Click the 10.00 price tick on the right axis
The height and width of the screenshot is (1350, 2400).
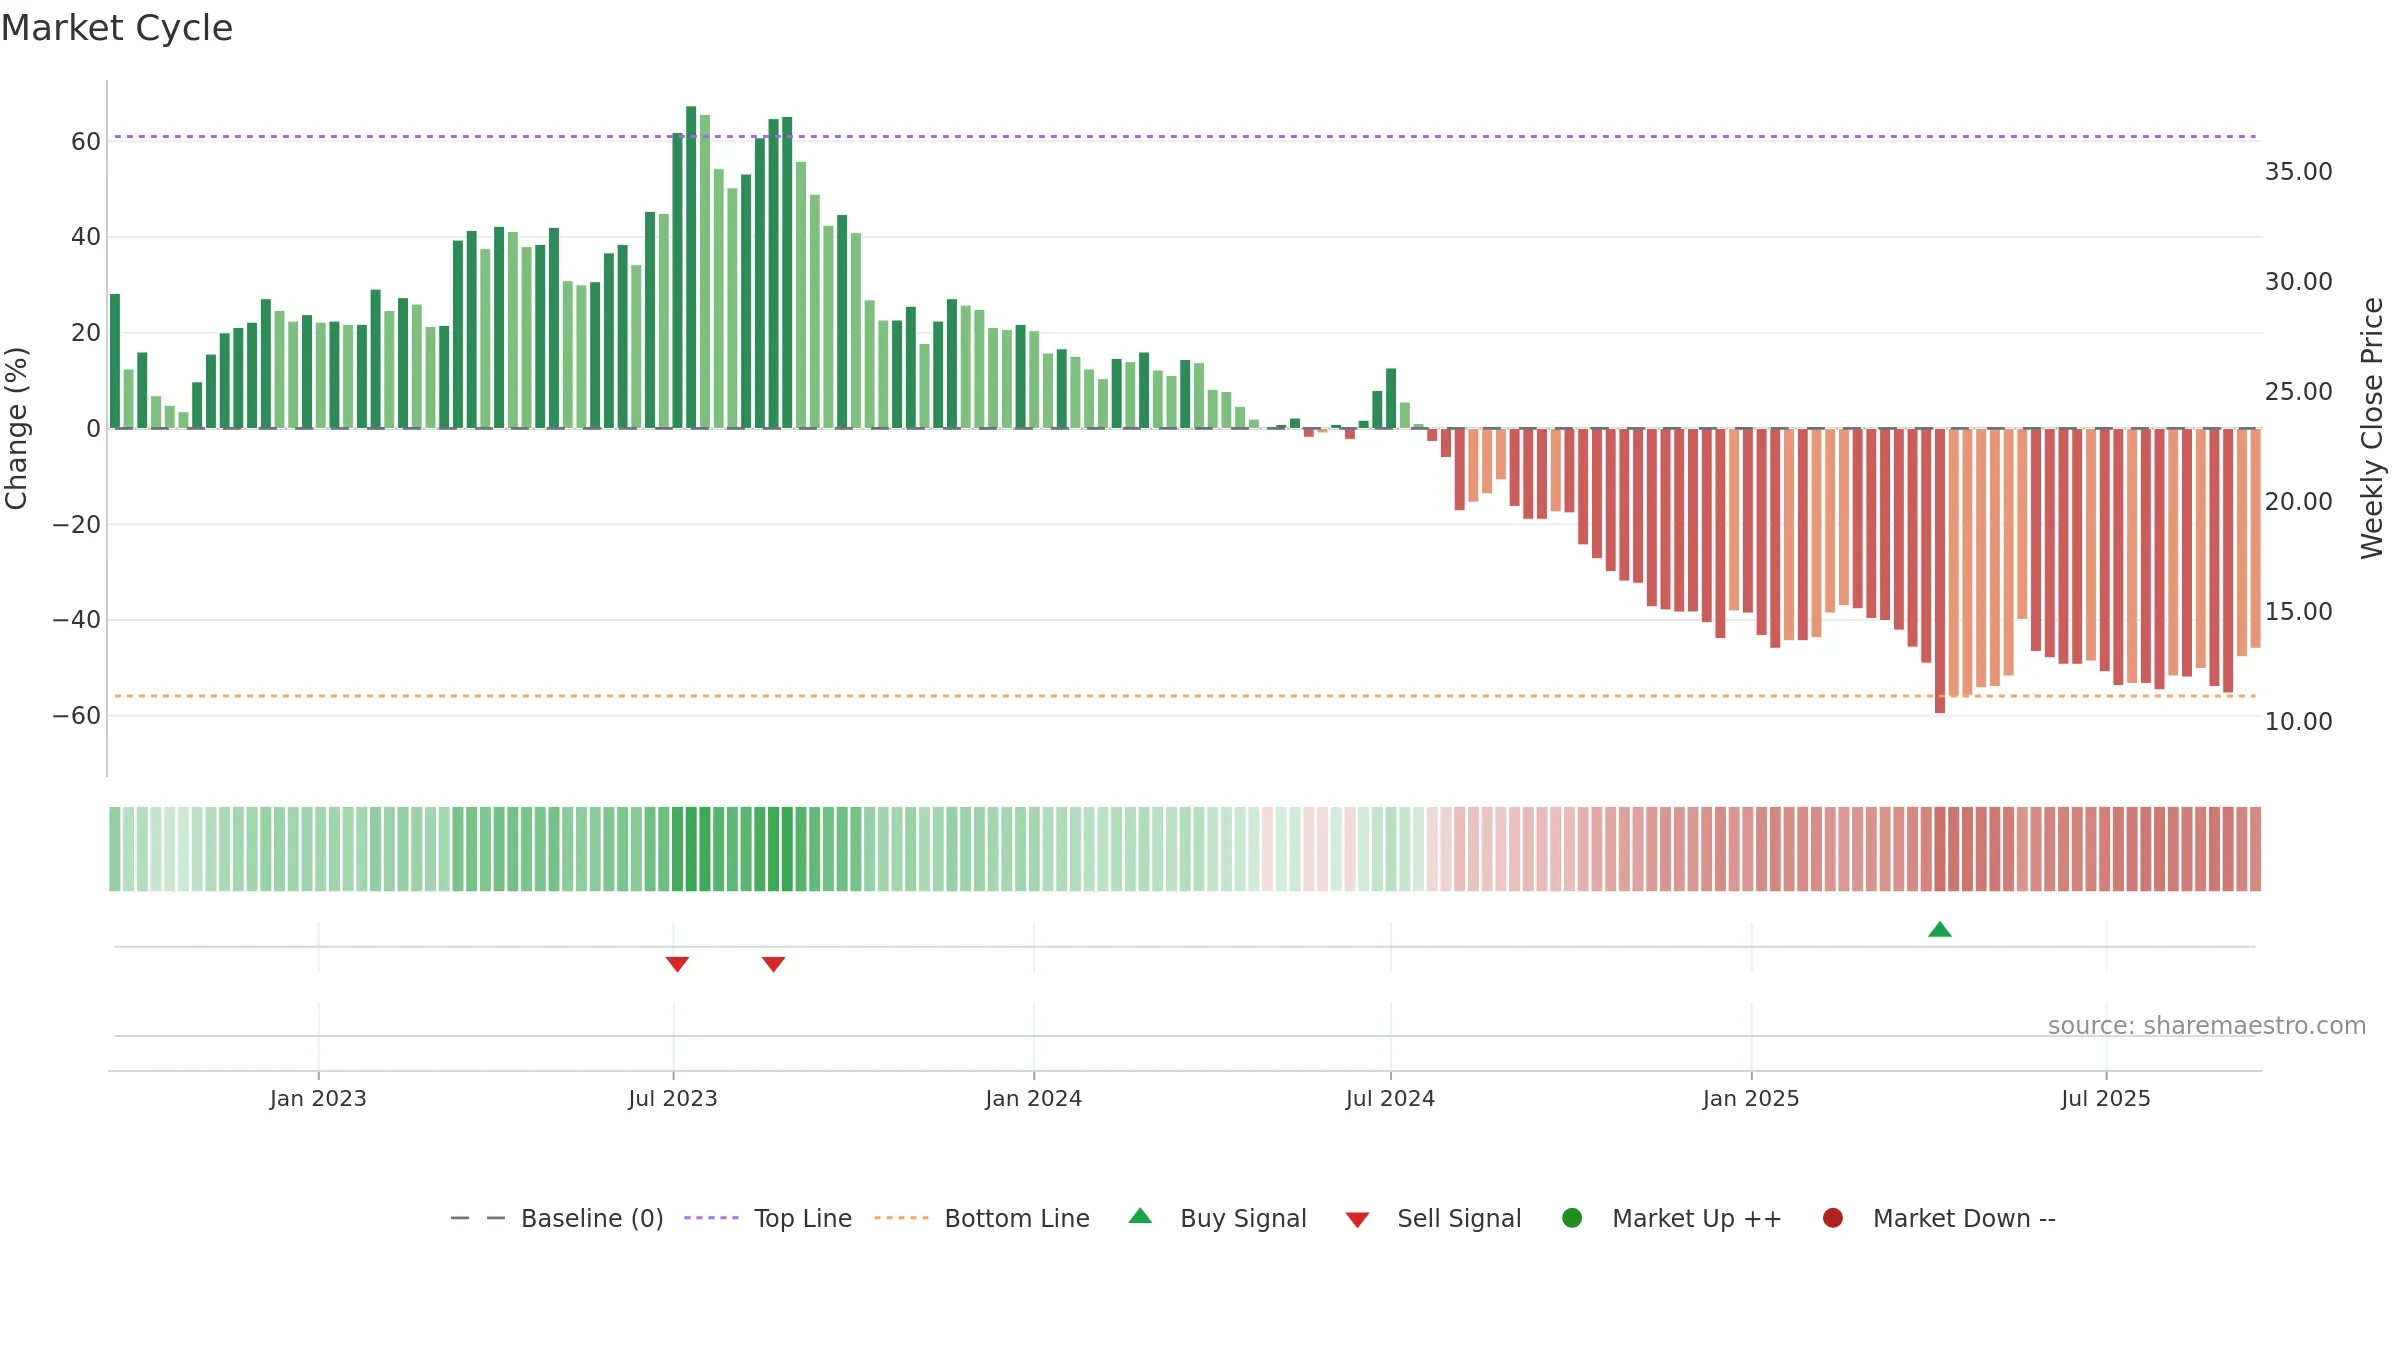[x=2298, y=722]
